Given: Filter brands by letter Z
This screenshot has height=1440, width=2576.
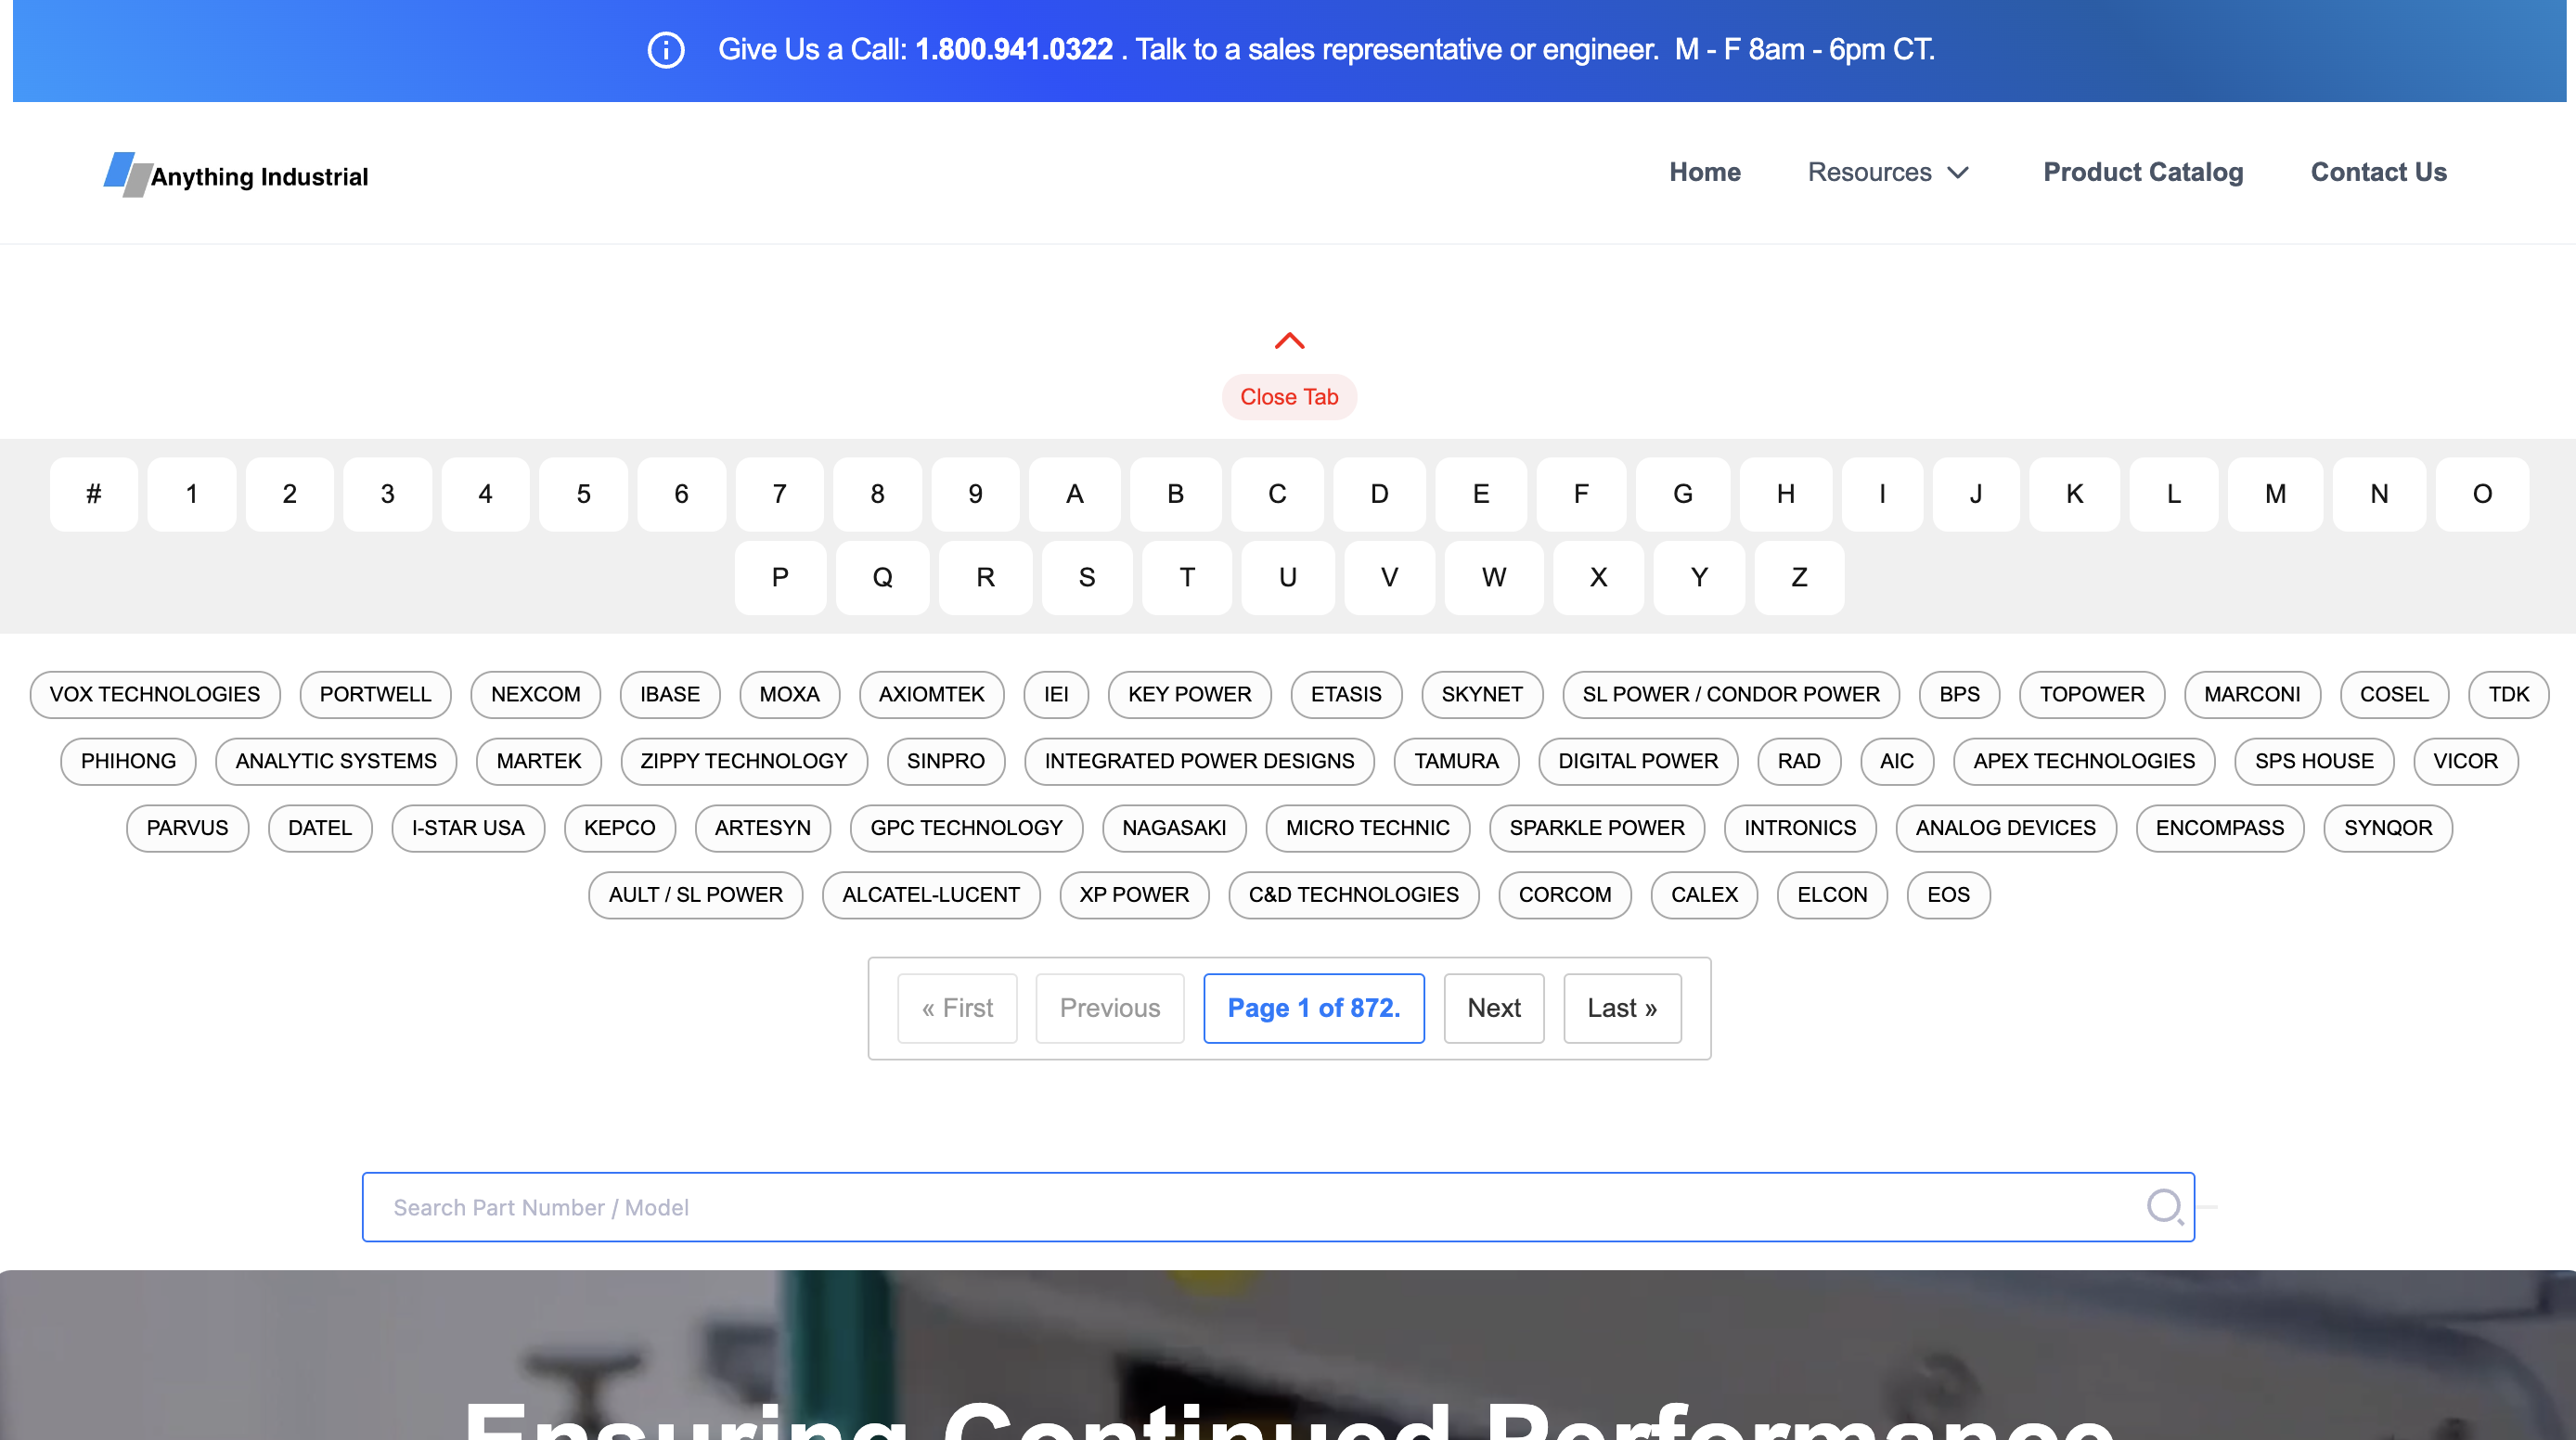Looking at the screenshot, I should tap(1798, 577).
